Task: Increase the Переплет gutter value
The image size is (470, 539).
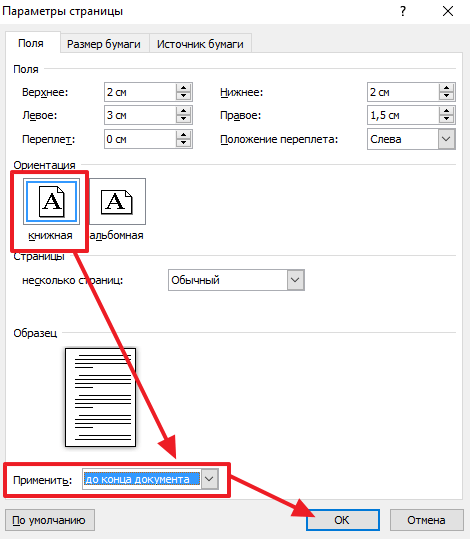Action: coord(184,135)
